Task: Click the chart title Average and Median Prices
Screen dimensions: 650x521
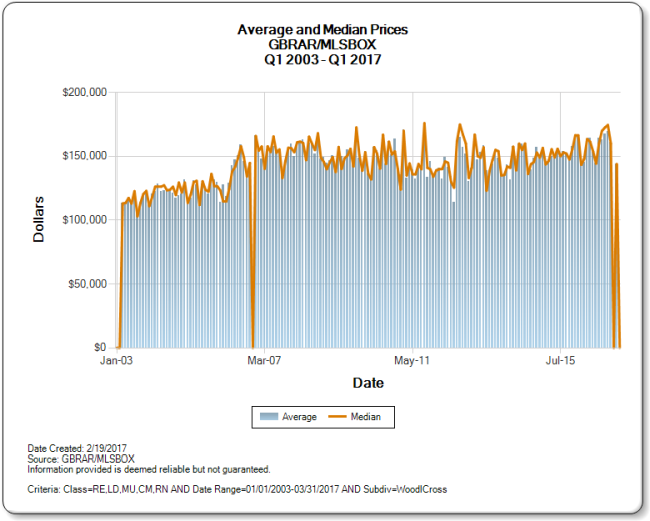Action: click(x=323, y=30)
